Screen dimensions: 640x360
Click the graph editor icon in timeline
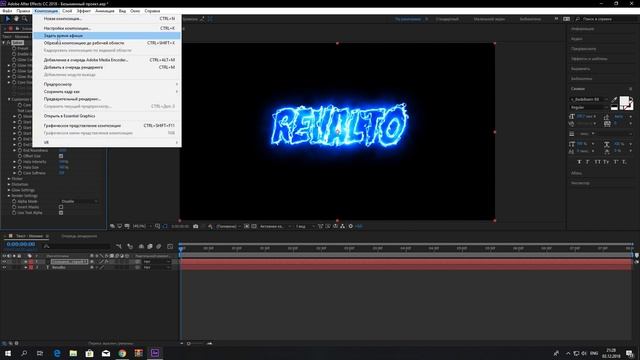[170, 247]
